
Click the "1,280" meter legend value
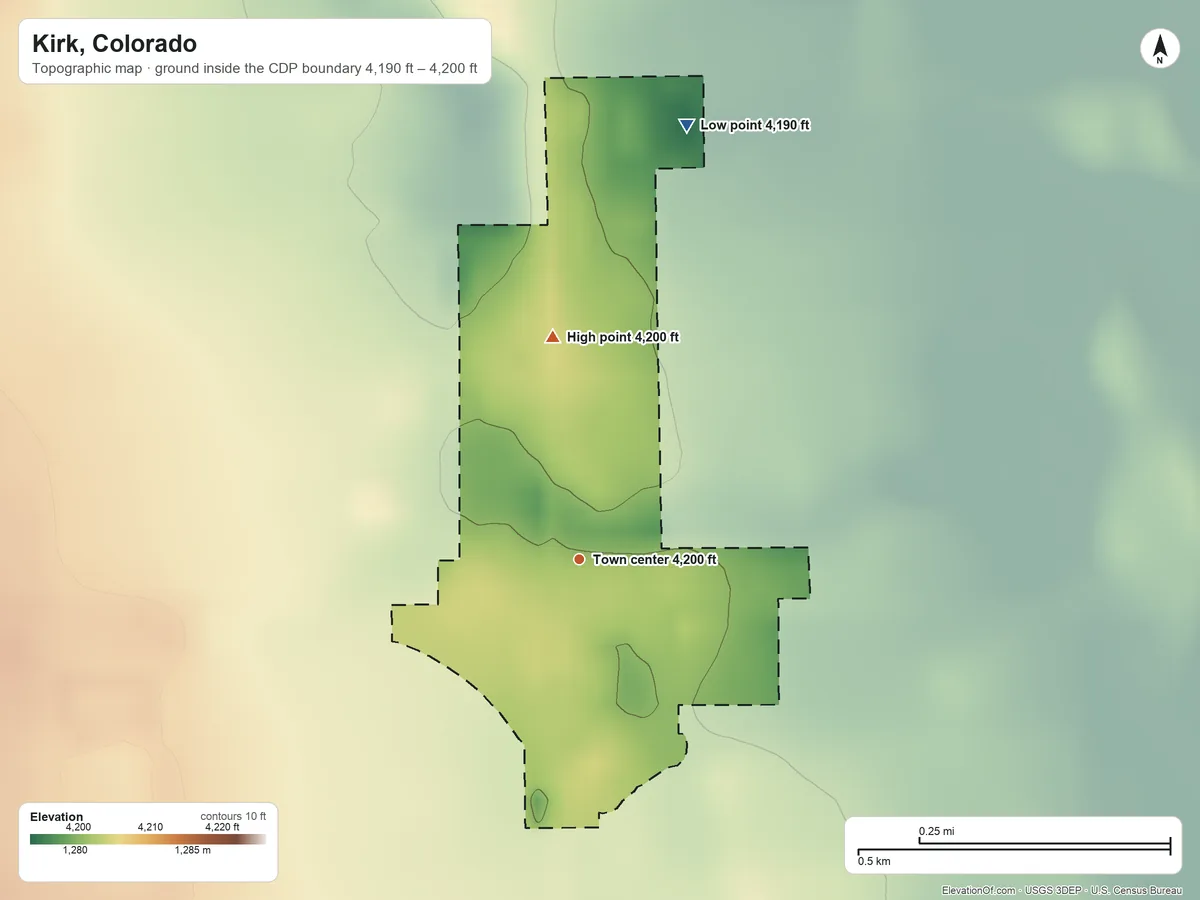pyautogui.click(x=75, y=851)
